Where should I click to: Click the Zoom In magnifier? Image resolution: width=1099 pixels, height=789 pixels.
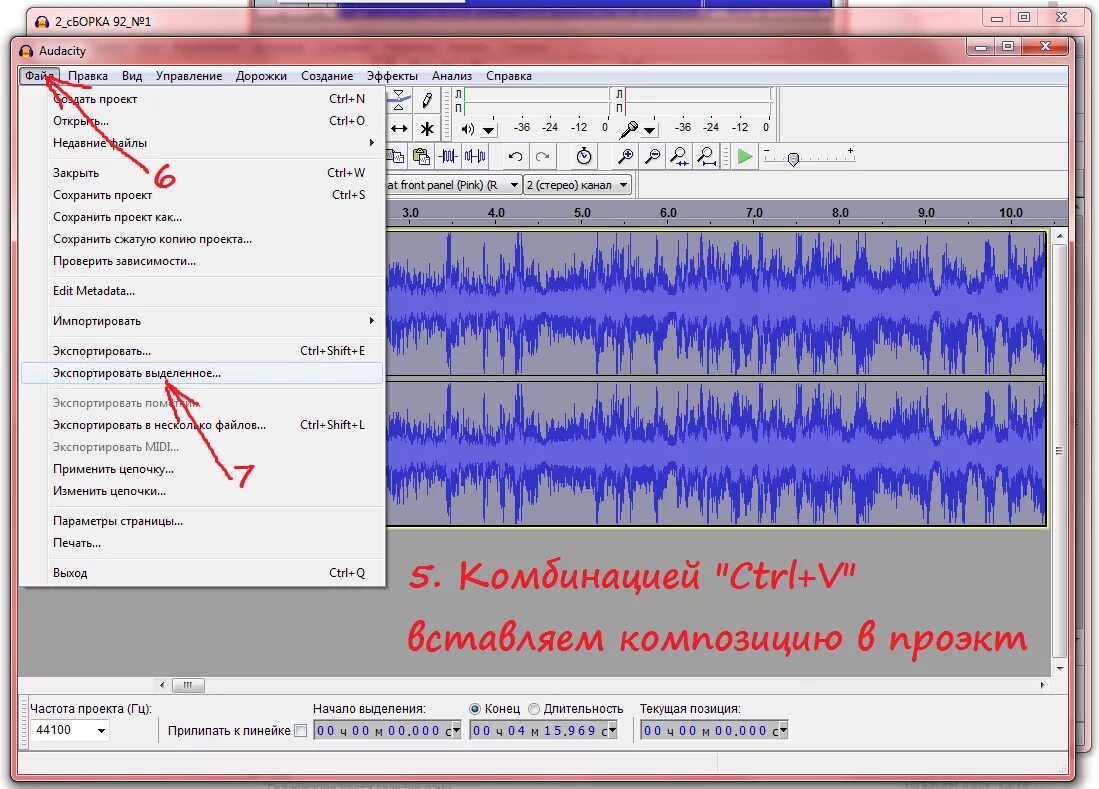[625, 156]
